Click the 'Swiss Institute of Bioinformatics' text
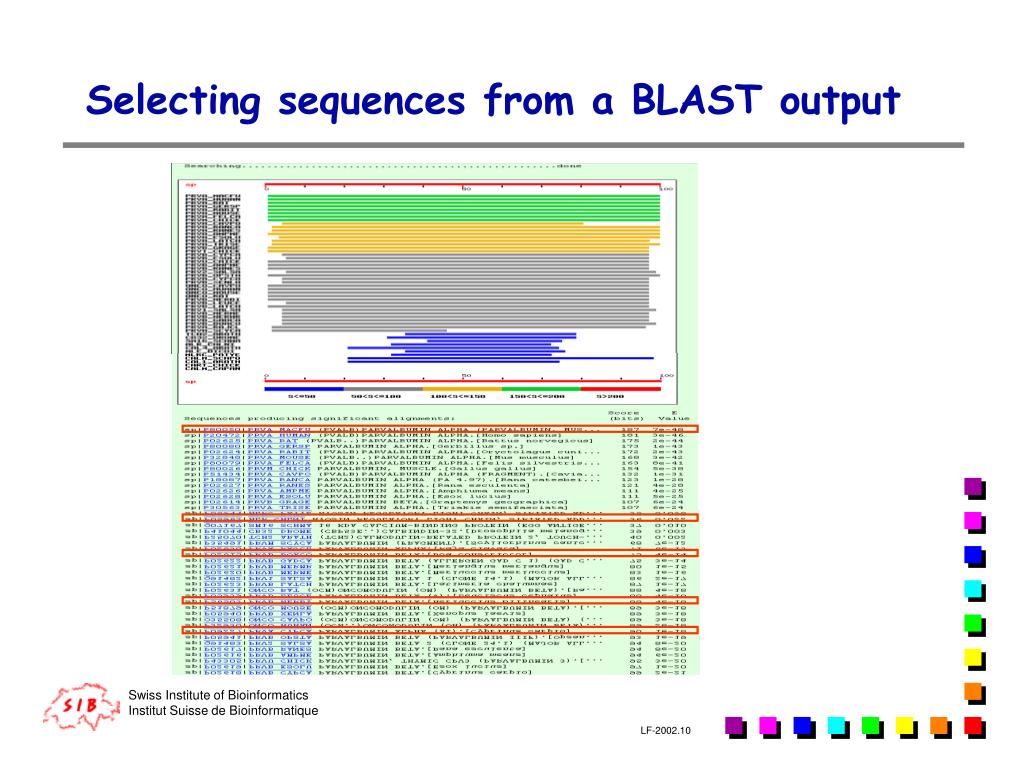Screen dimensions: 1024x768 point(218,695)
